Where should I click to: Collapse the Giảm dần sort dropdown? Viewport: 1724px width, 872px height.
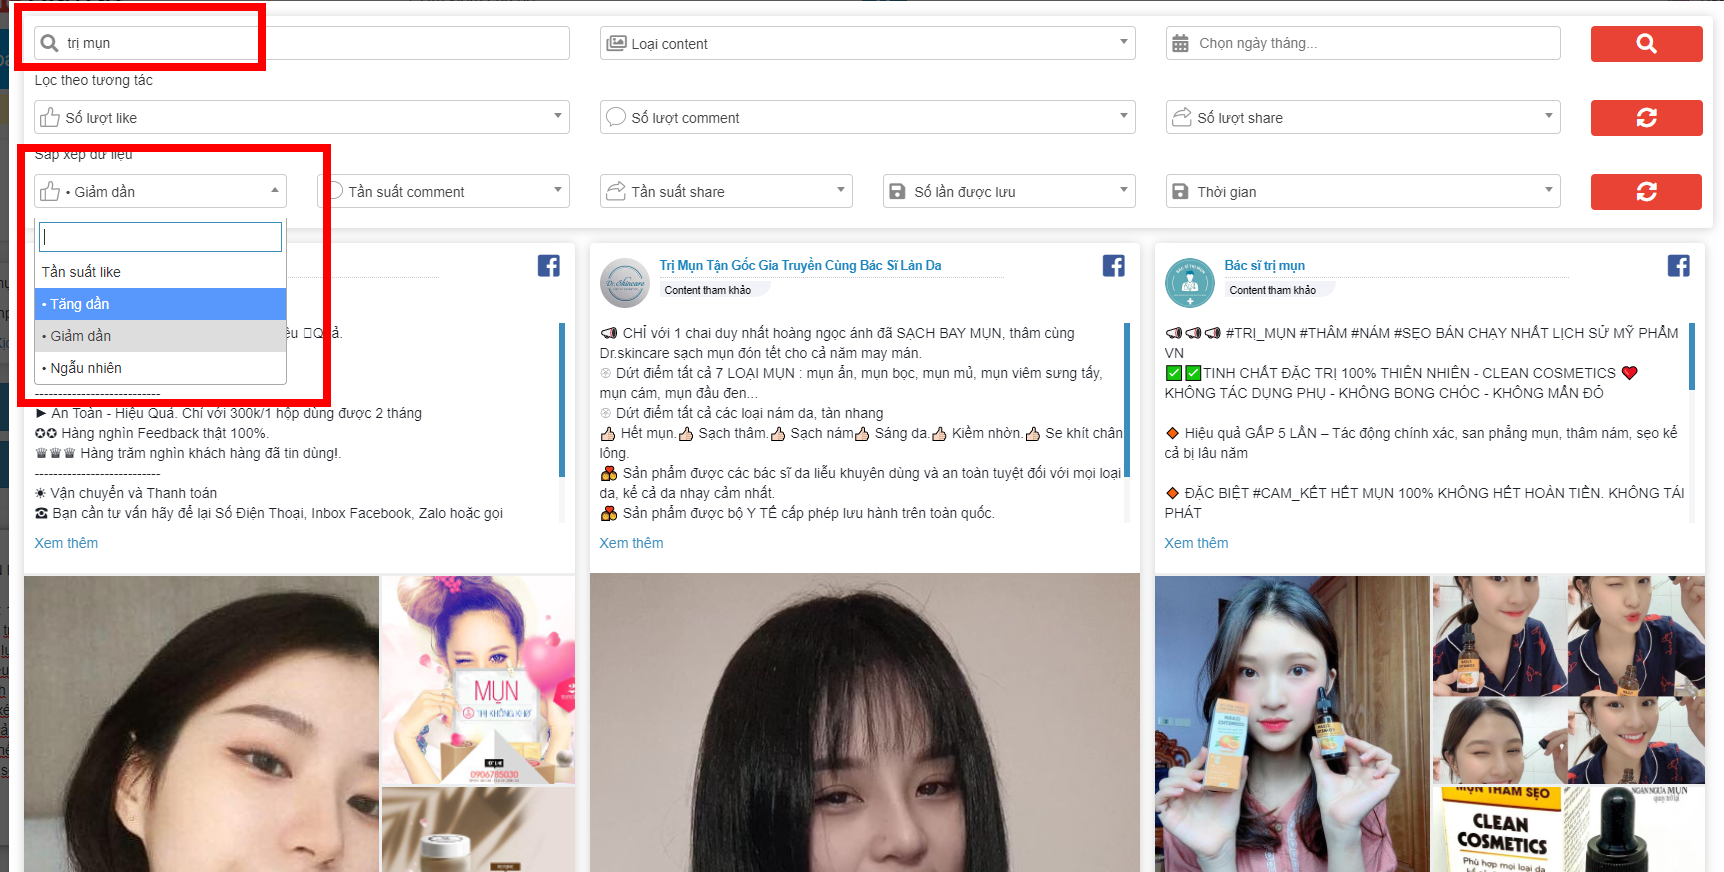pos(161,191)
